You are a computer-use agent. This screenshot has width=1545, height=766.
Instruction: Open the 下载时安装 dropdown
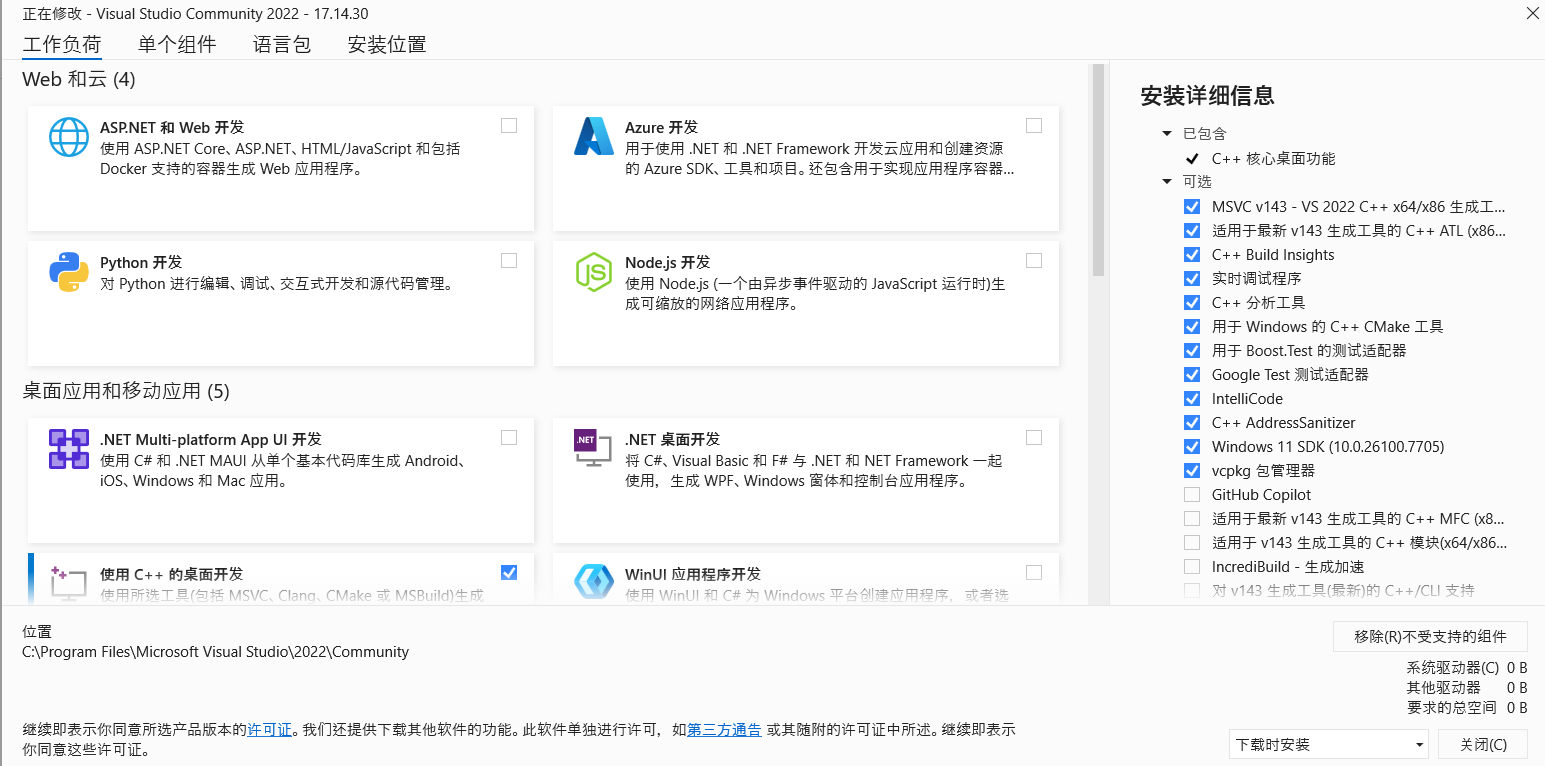coord(1329,745)
